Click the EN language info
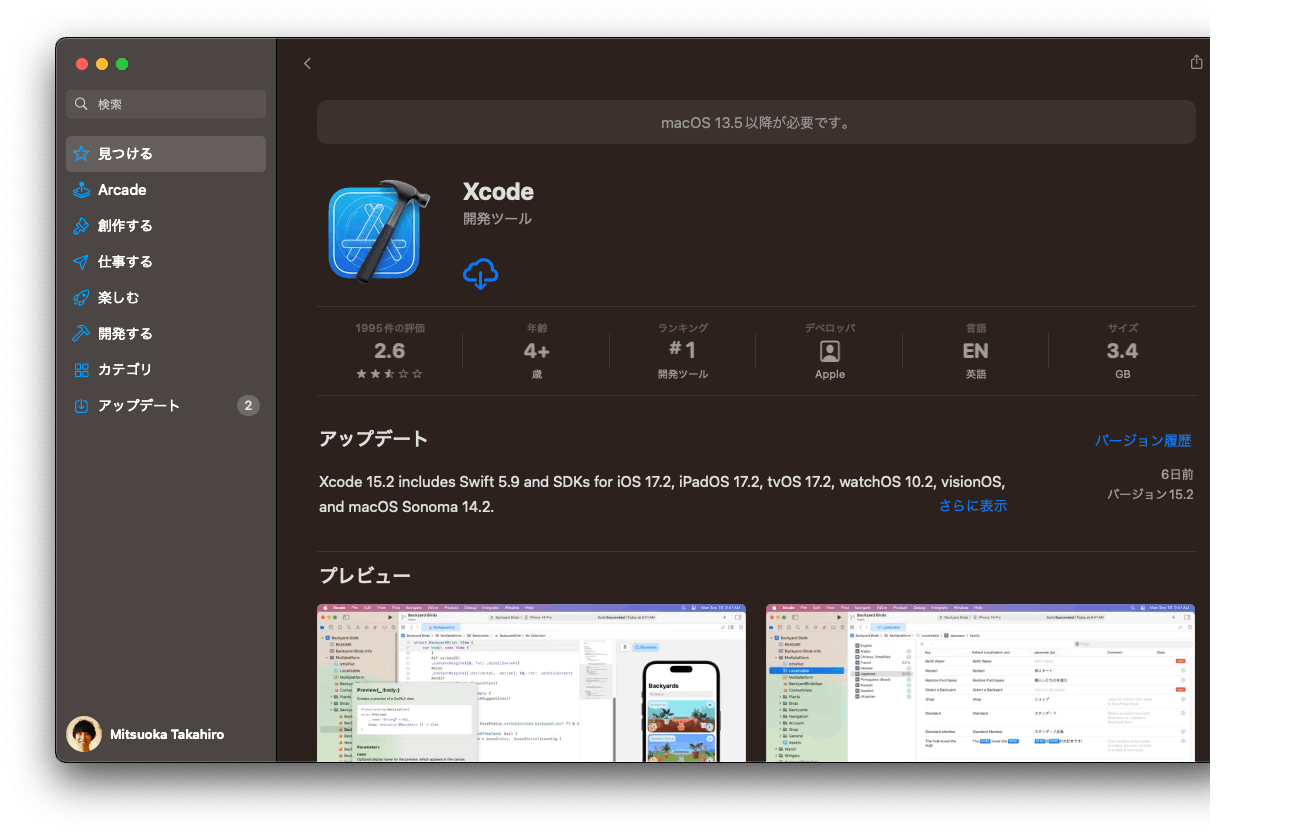 [x=975, y=351]
